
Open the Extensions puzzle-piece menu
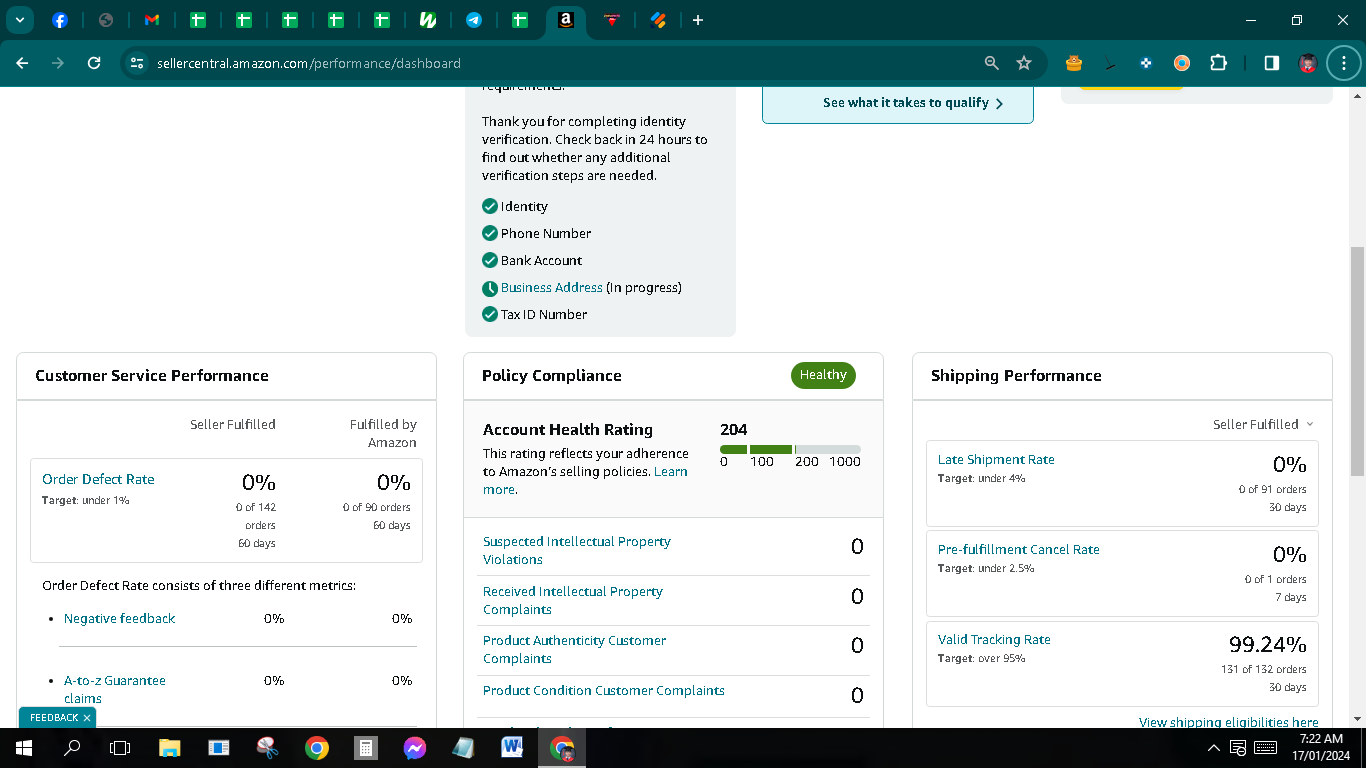click(1218, 63)
